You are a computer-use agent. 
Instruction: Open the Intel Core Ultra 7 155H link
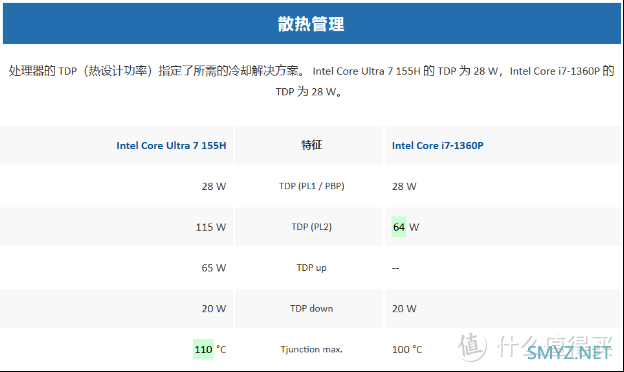171,146
